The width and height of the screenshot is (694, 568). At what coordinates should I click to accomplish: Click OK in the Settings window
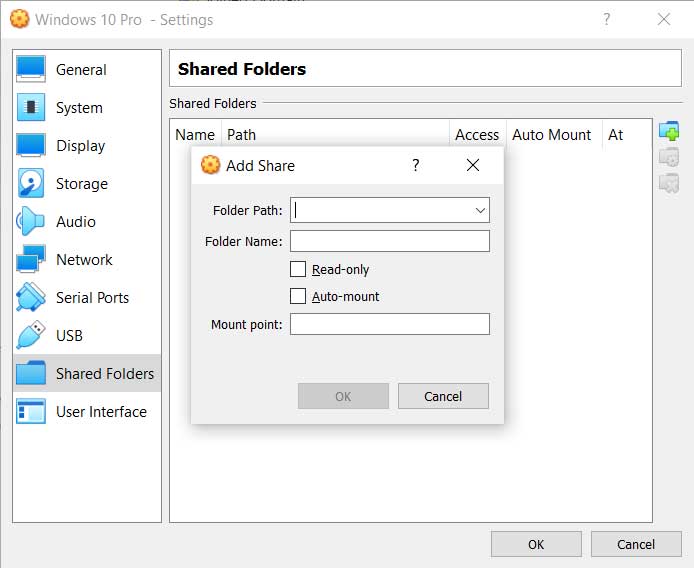pyautogui.click(x=536, y=544)
